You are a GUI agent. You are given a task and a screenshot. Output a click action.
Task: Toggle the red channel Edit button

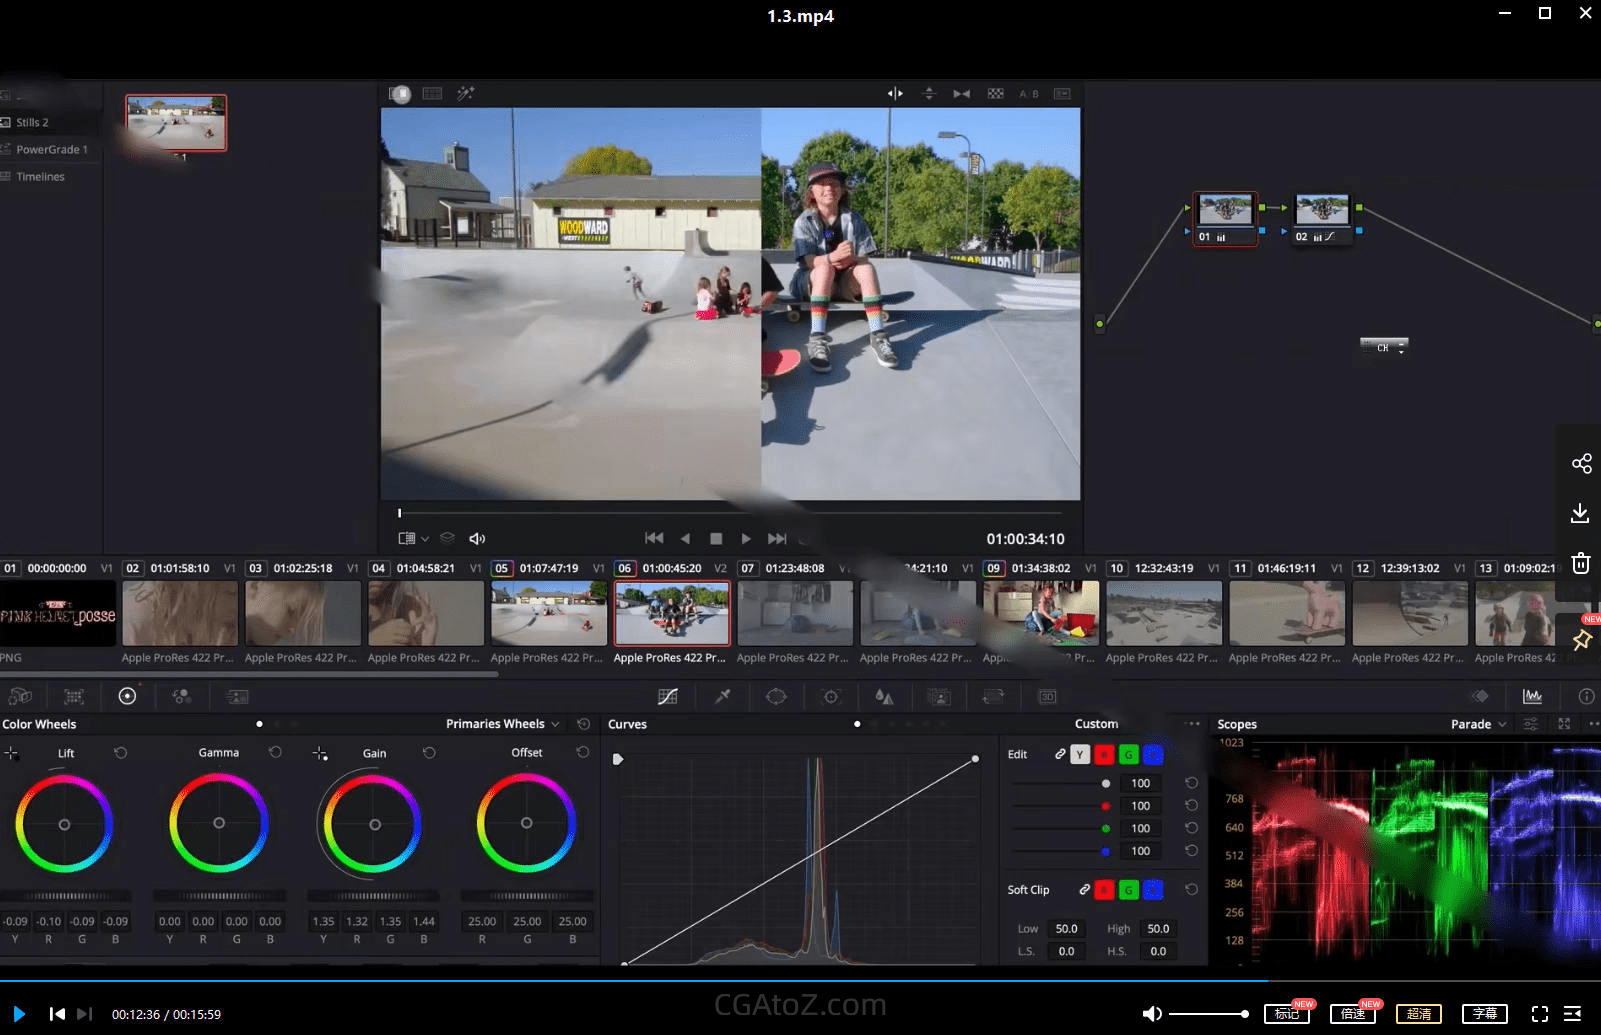[x=1104, y=754]
